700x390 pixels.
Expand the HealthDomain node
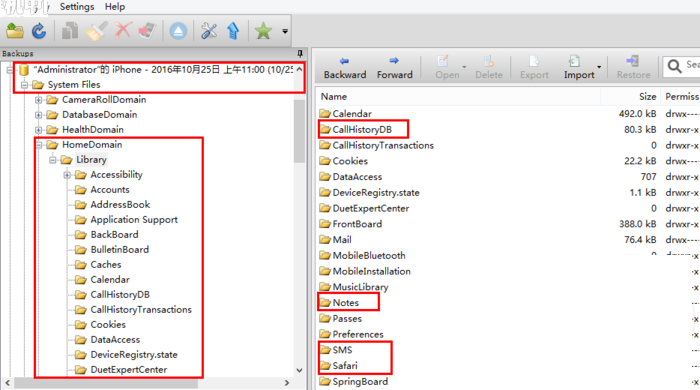pyautogui.click(x=38, y=130)
